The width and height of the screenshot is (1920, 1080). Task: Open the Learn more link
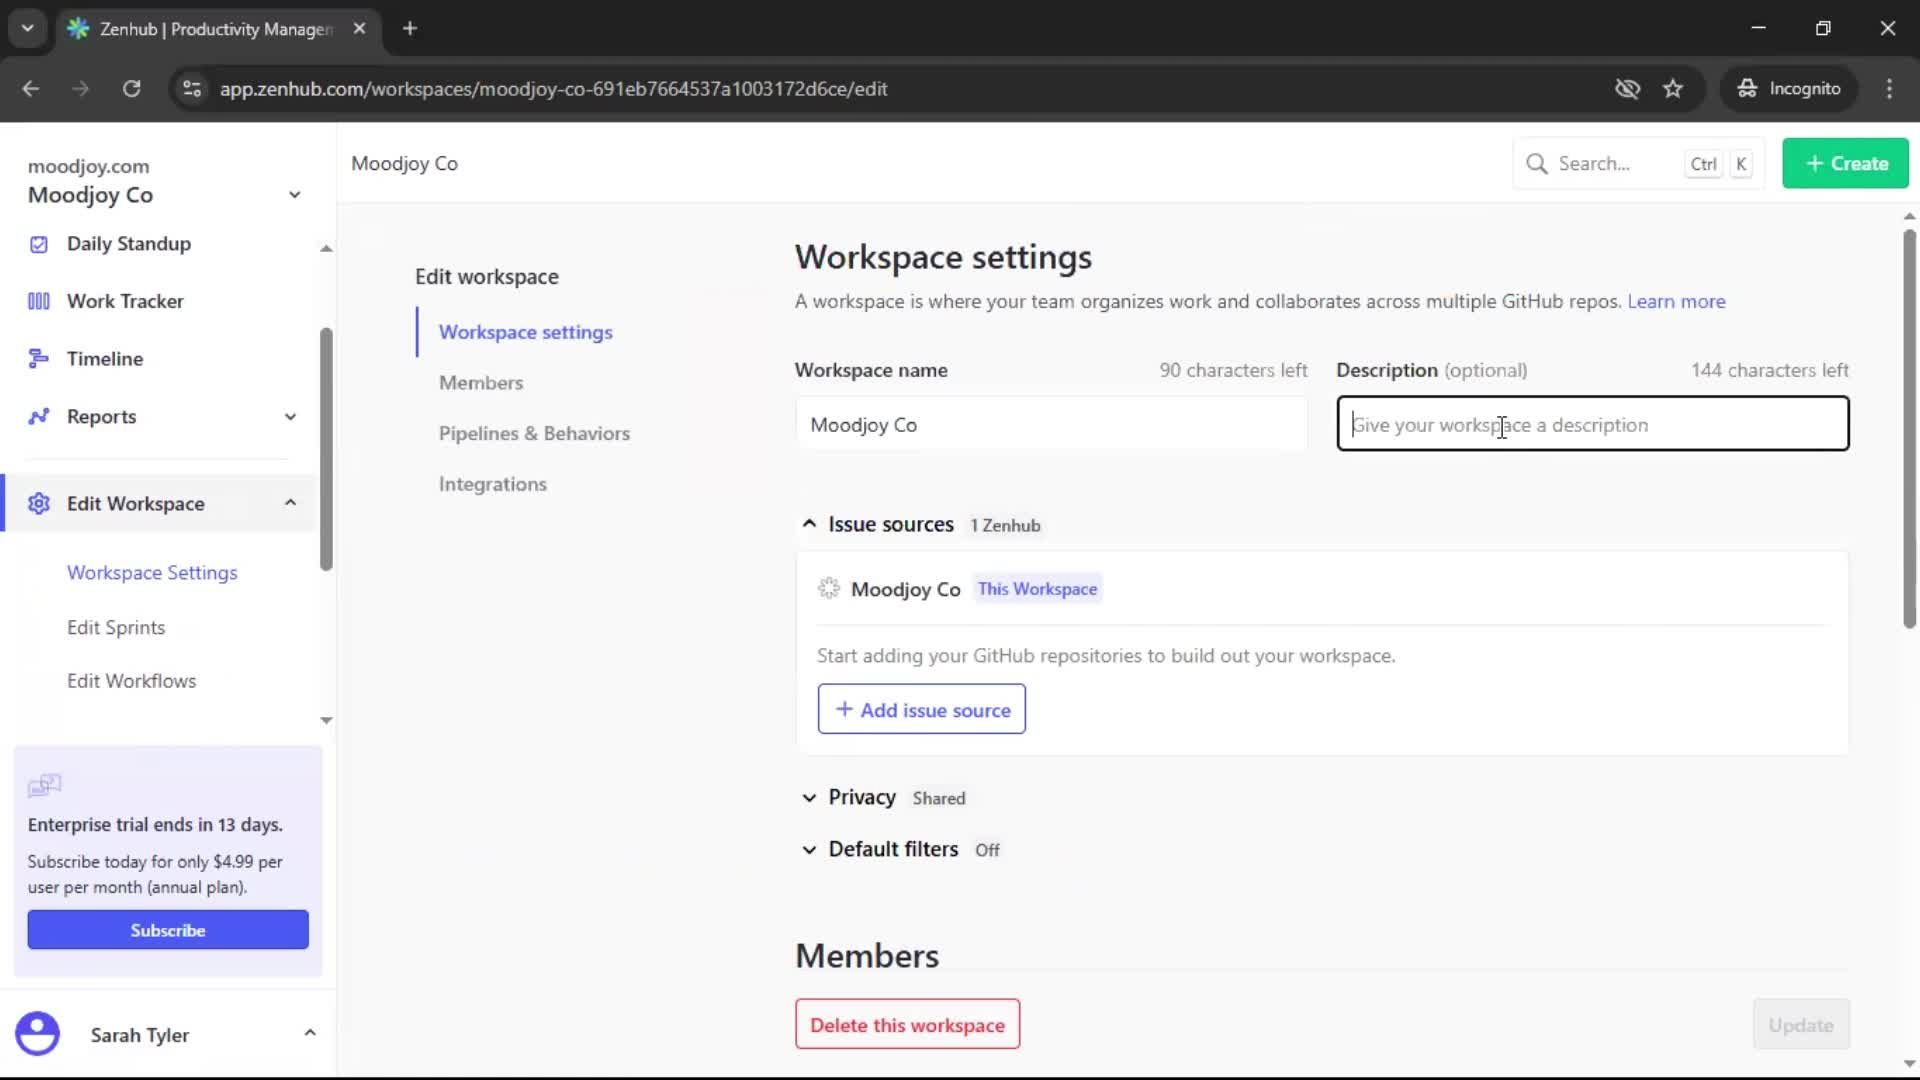point(1676,301)
